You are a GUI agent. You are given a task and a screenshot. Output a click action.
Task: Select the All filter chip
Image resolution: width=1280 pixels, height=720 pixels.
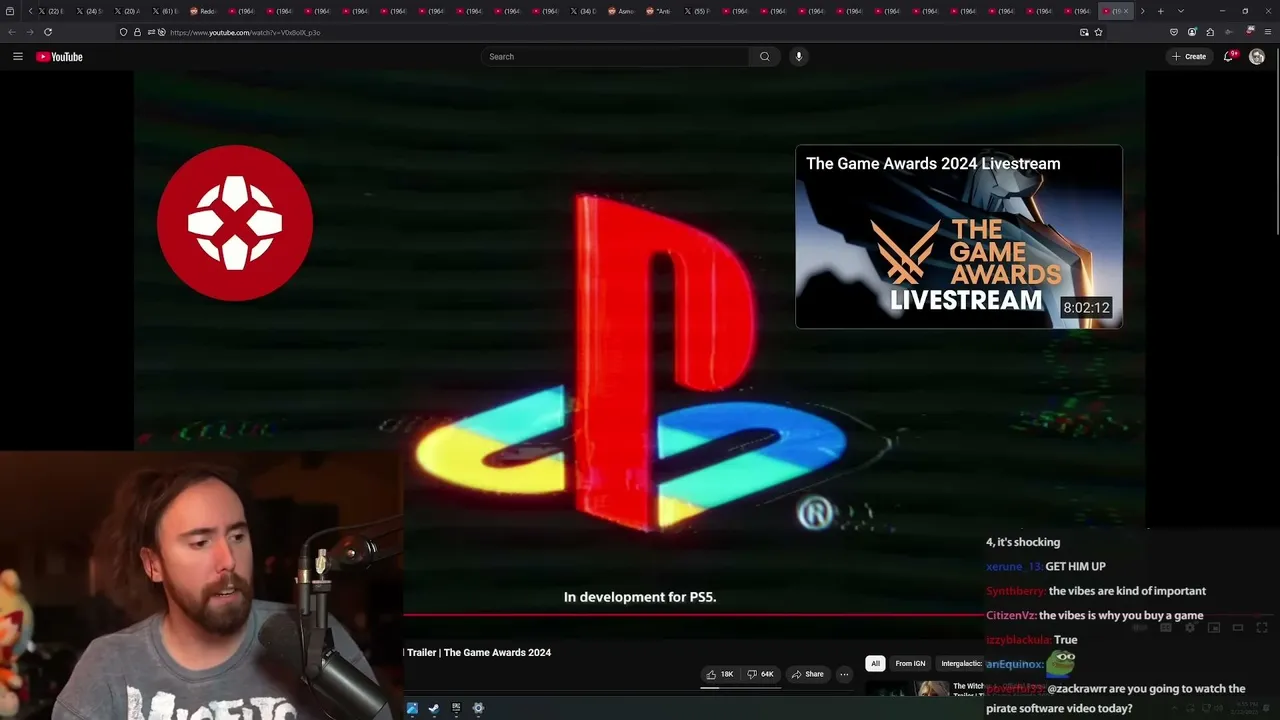[x=875, y=663]
